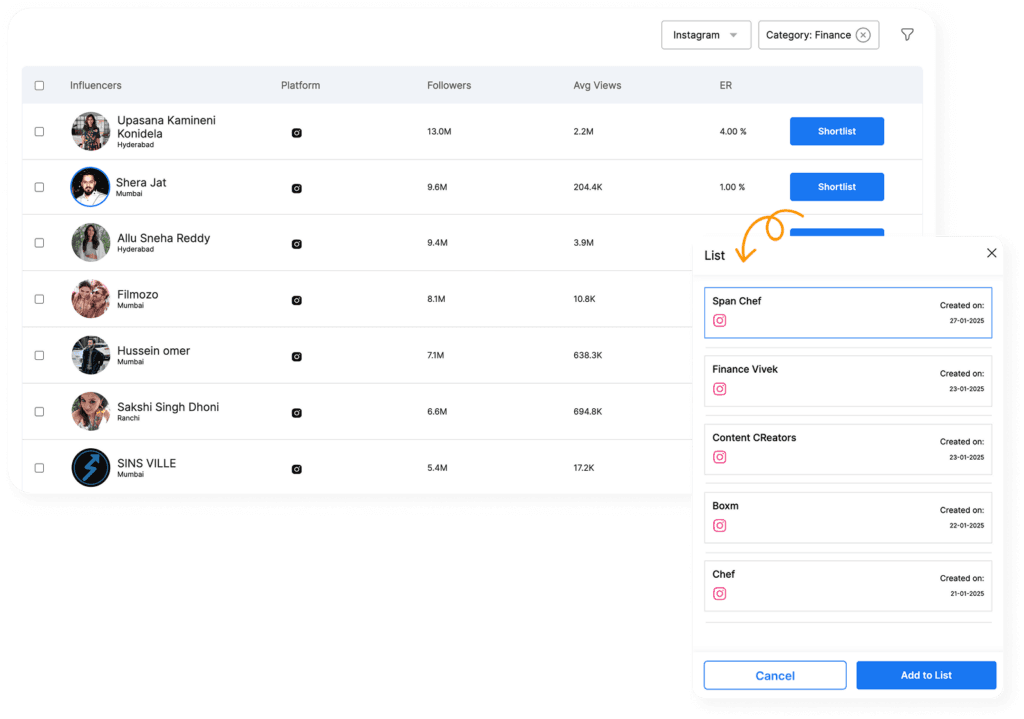Click the Instagram platform icon for Filmozo
Viewport: 1024px width, 719px height.
[297, 299]
